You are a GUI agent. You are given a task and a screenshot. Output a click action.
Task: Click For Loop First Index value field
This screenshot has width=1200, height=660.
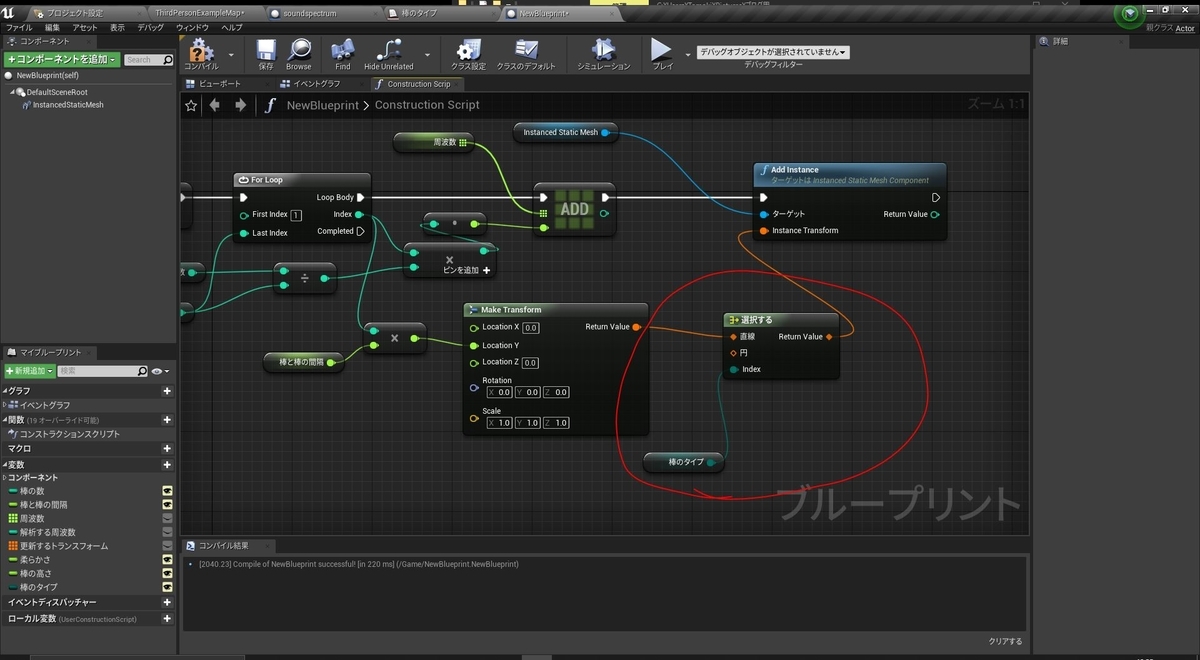296,215
